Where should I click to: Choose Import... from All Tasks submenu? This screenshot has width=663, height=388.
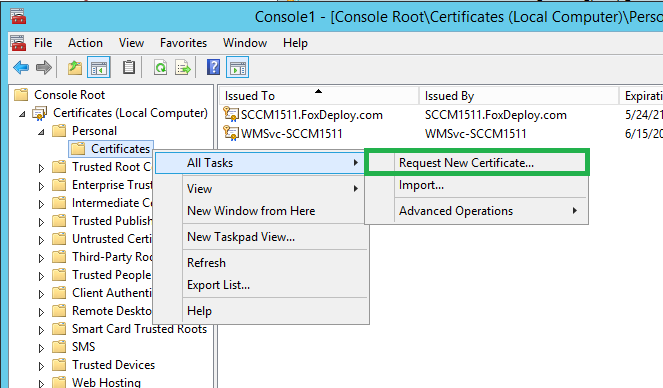tap(477, 185)
